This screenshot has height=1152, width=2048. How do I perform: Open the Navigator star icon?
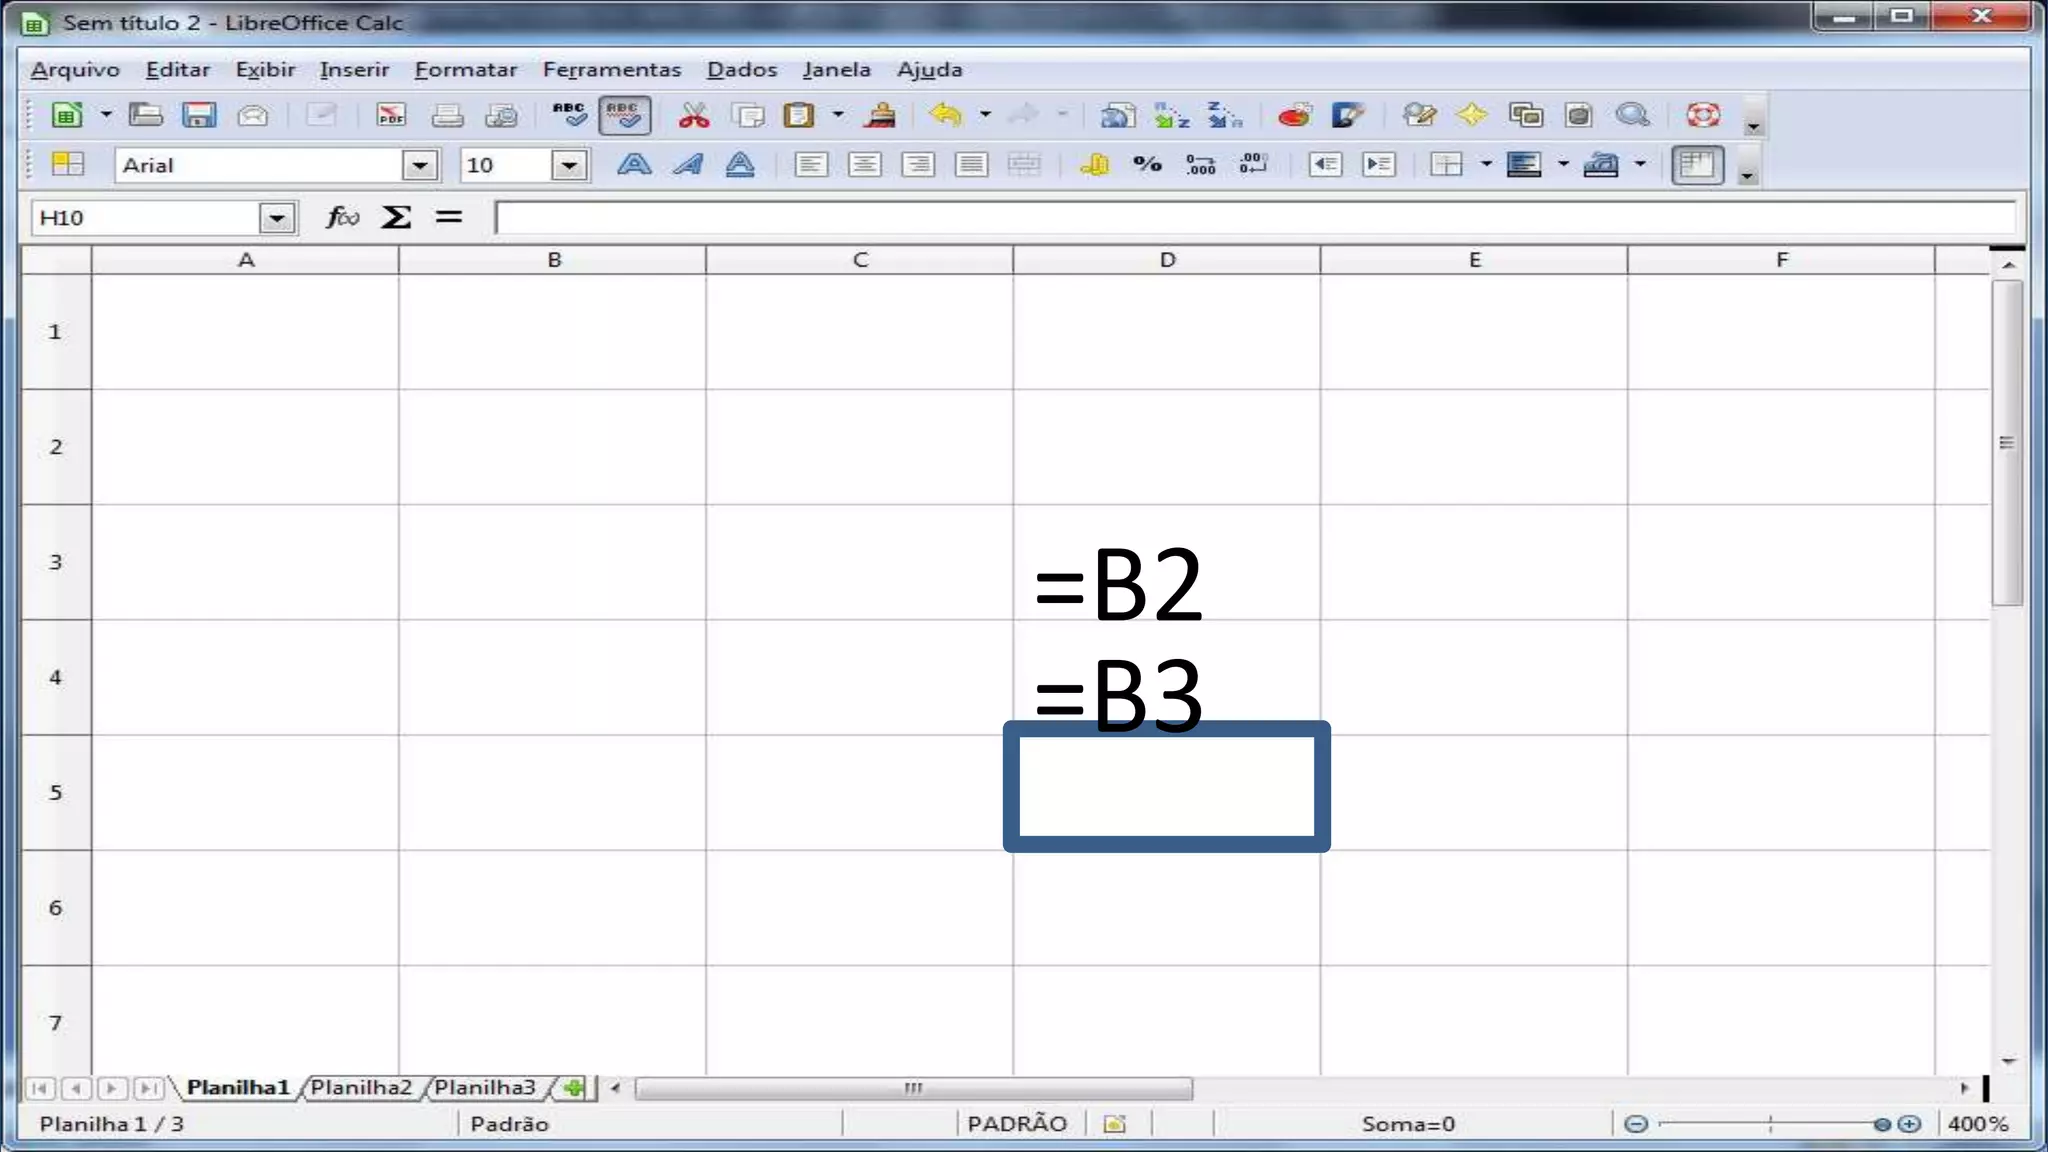point(1472,115)
